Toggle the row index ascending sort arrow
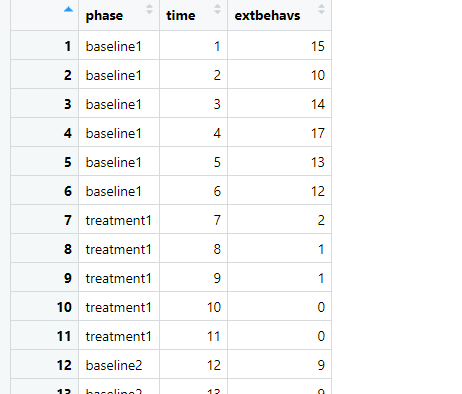 tap(68, 9)
